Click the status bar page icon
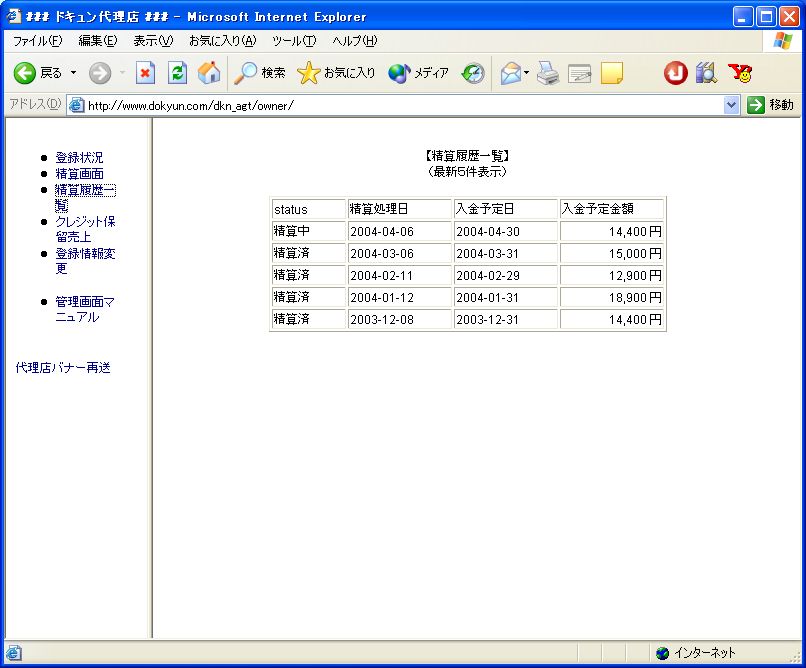The image size is (806, 668). pyautogui.click(x=13, y=653)
